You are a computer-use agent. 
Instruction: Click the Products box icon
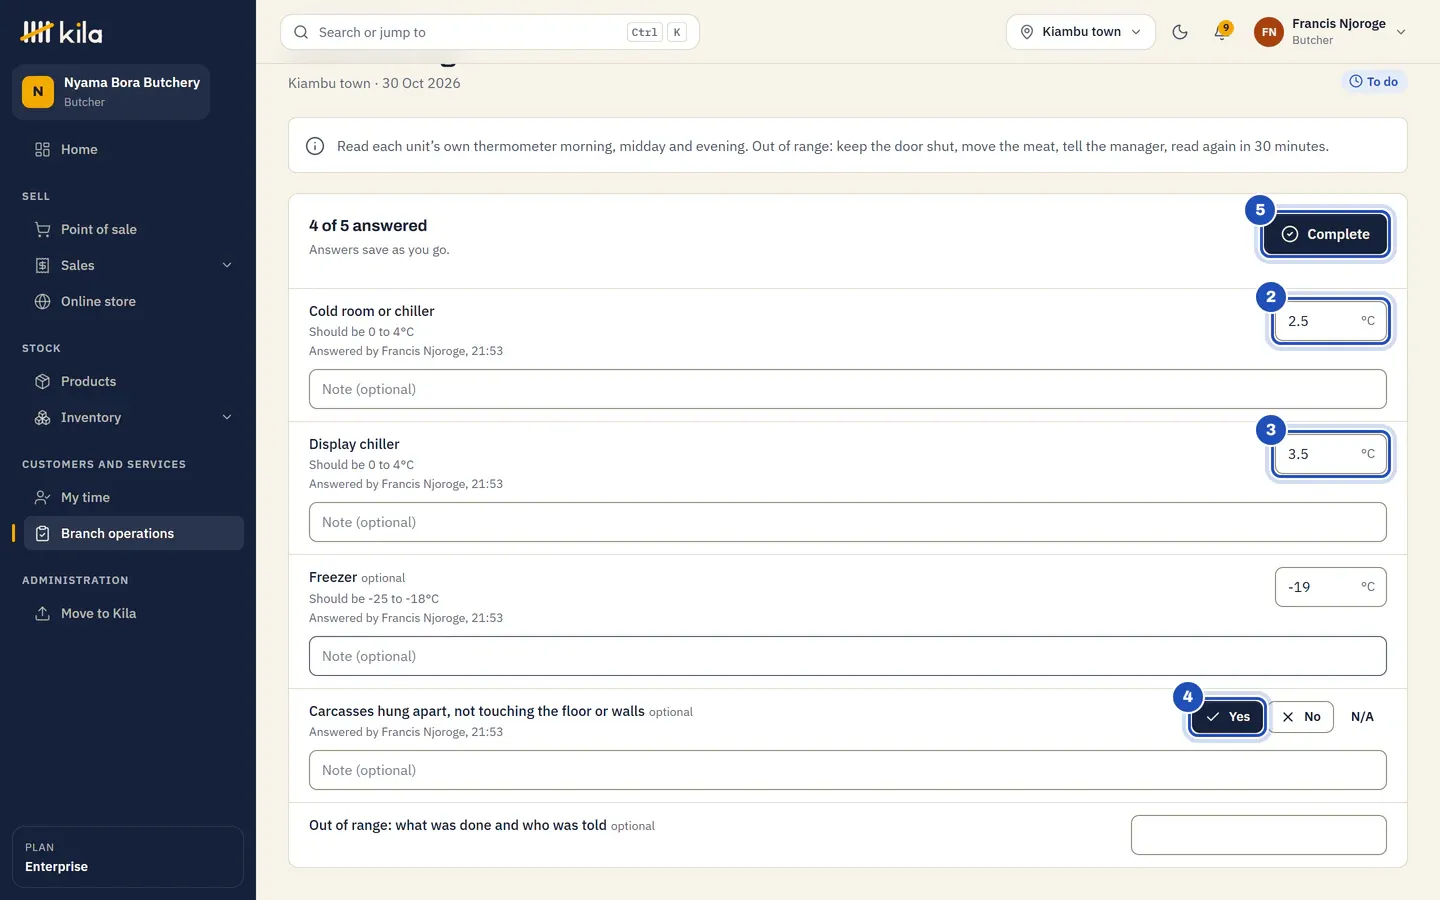pos(42,381)
